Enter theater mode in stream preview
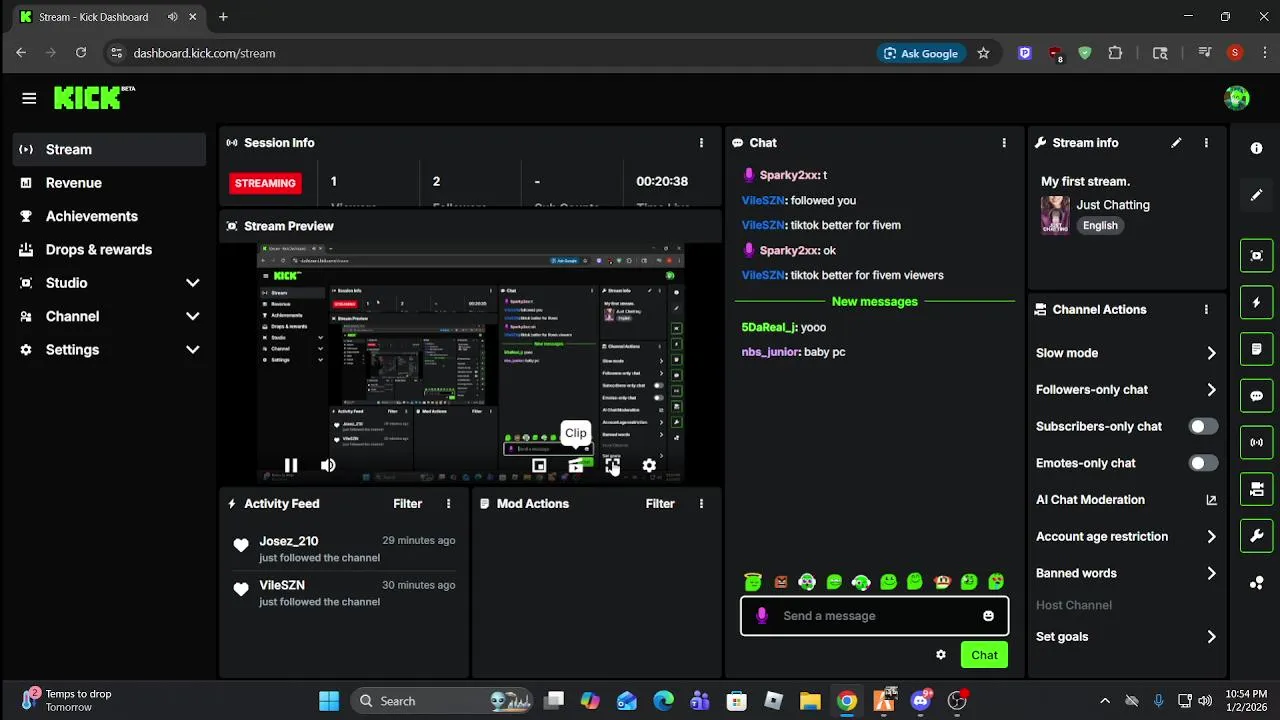1280x720 pixels. [x=612, y=465]
